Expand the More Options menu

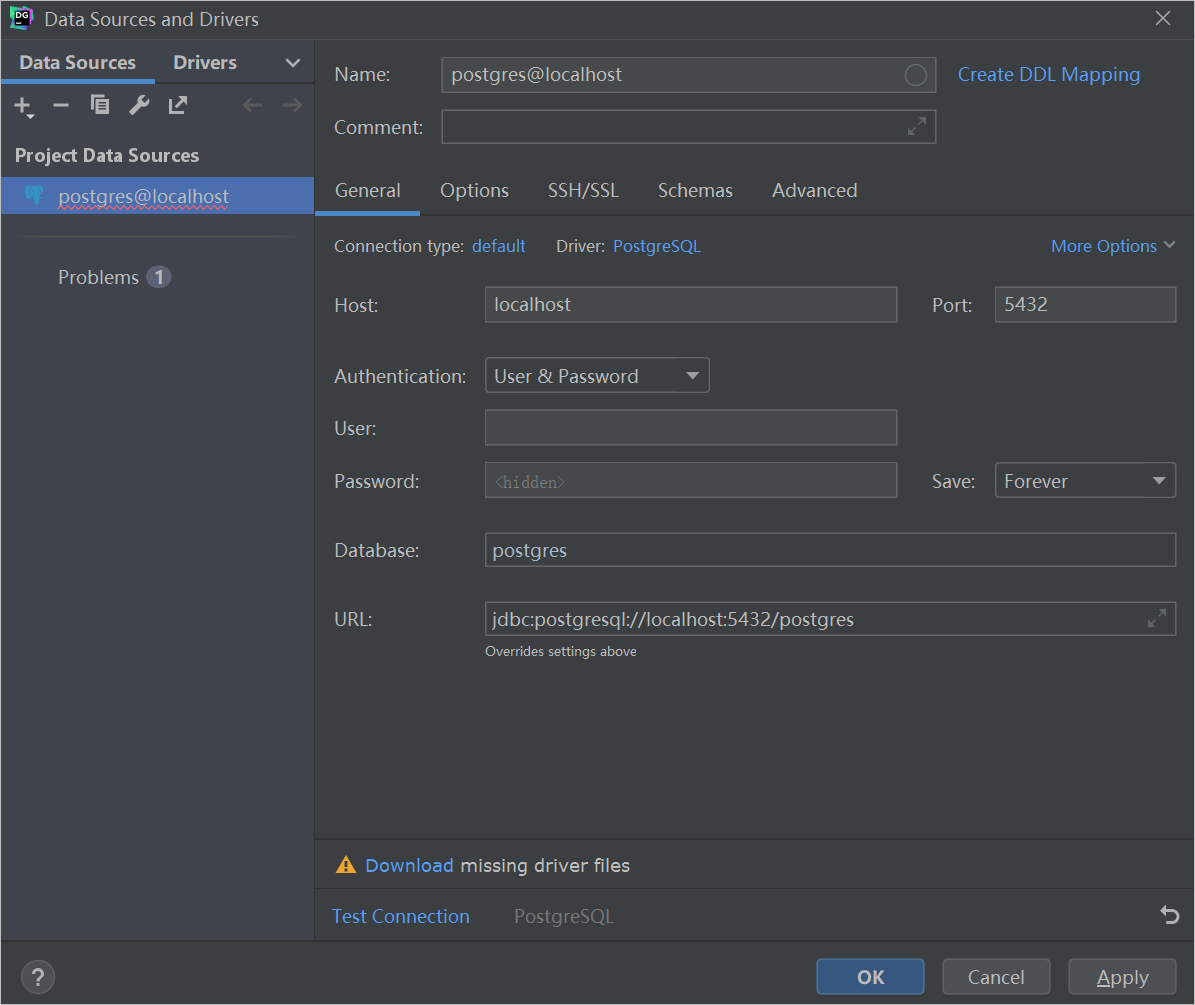[x=1112, y=246]
